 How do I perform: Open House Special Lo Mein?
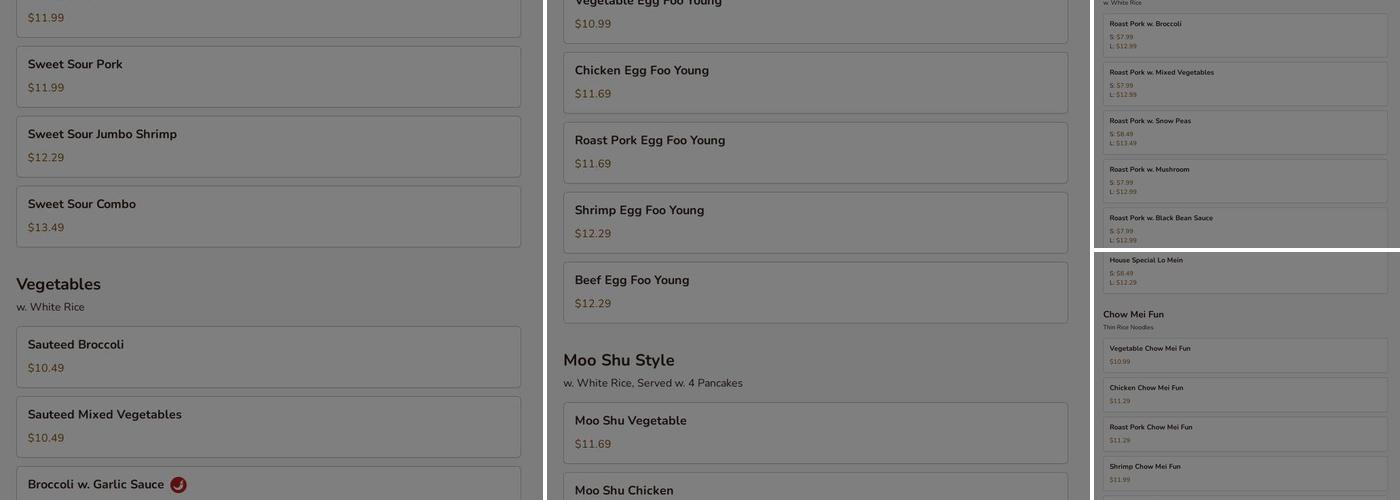(1245, 271)
